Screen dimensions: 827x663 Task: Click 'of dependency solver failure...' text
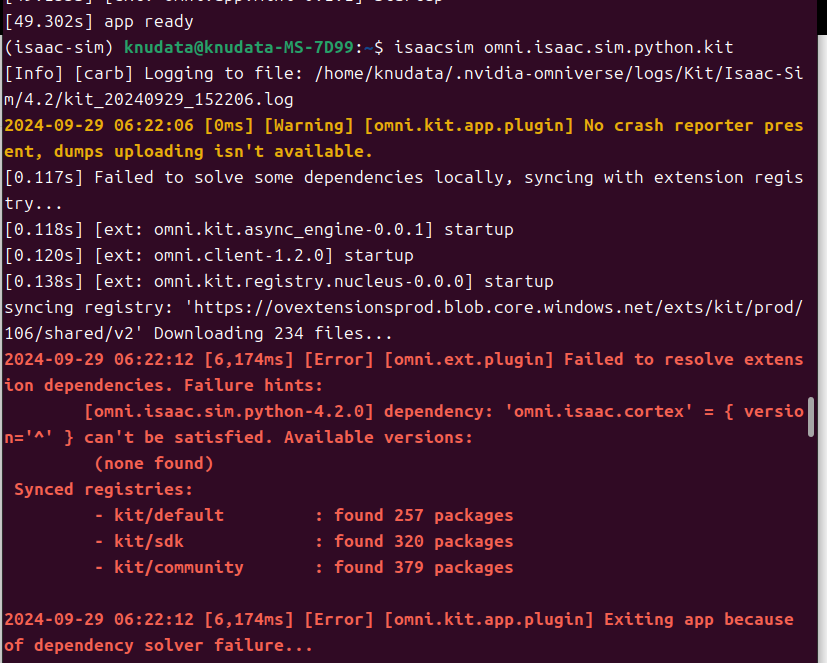158,646
